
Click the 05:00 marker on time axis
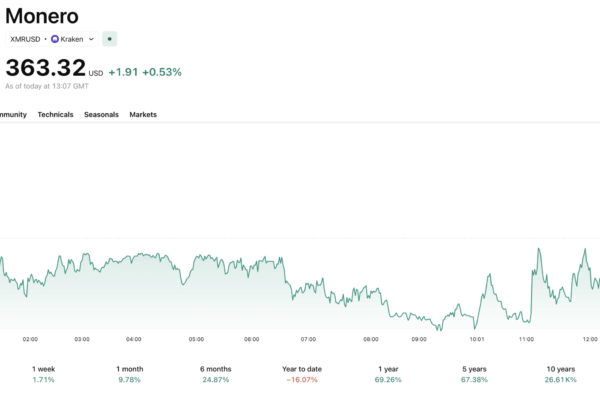coord(196,339)
